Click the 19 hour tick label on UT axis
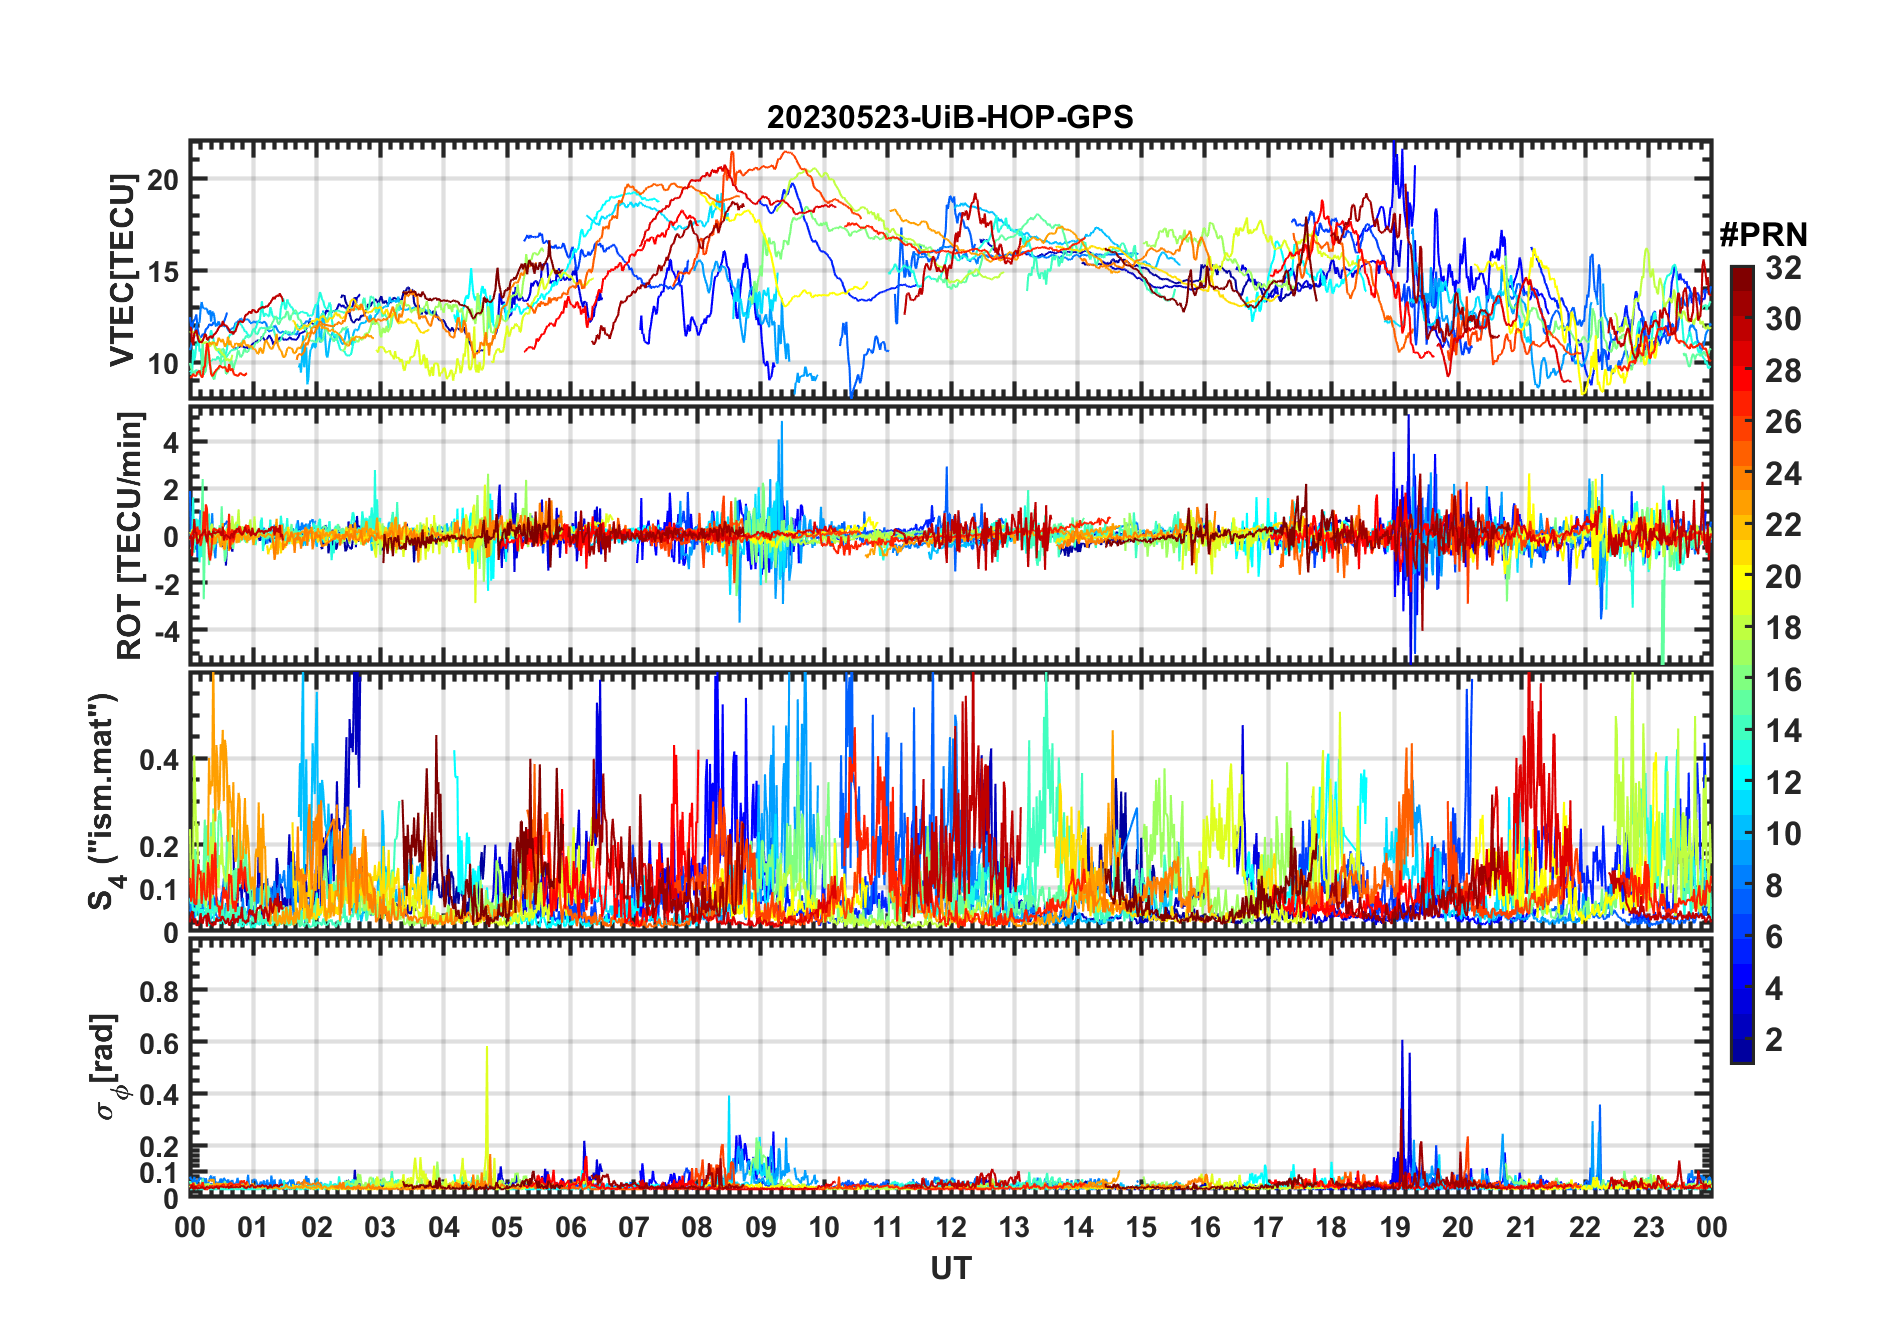 [1394, 1227]
